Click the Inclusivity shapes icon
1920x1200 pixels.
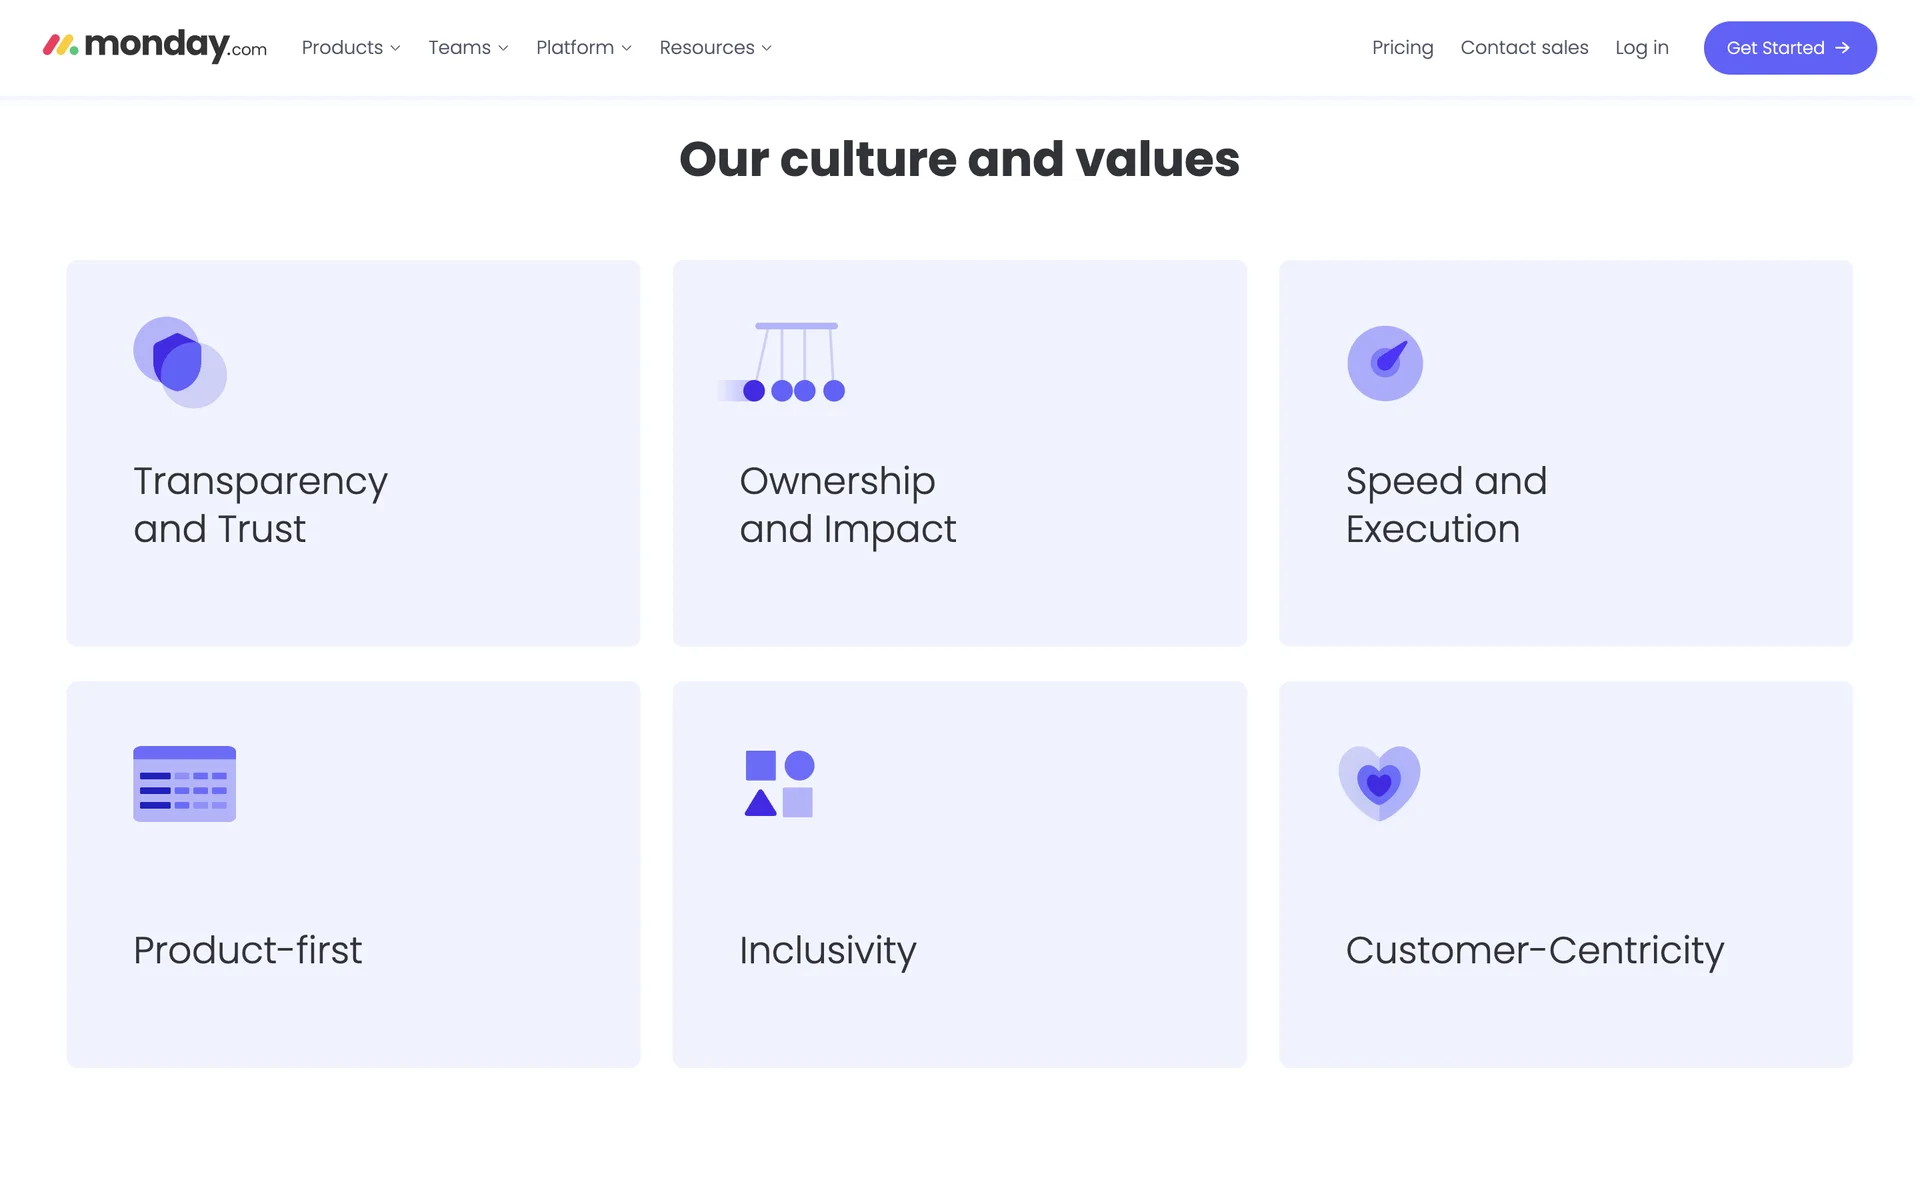click(779, 783)
